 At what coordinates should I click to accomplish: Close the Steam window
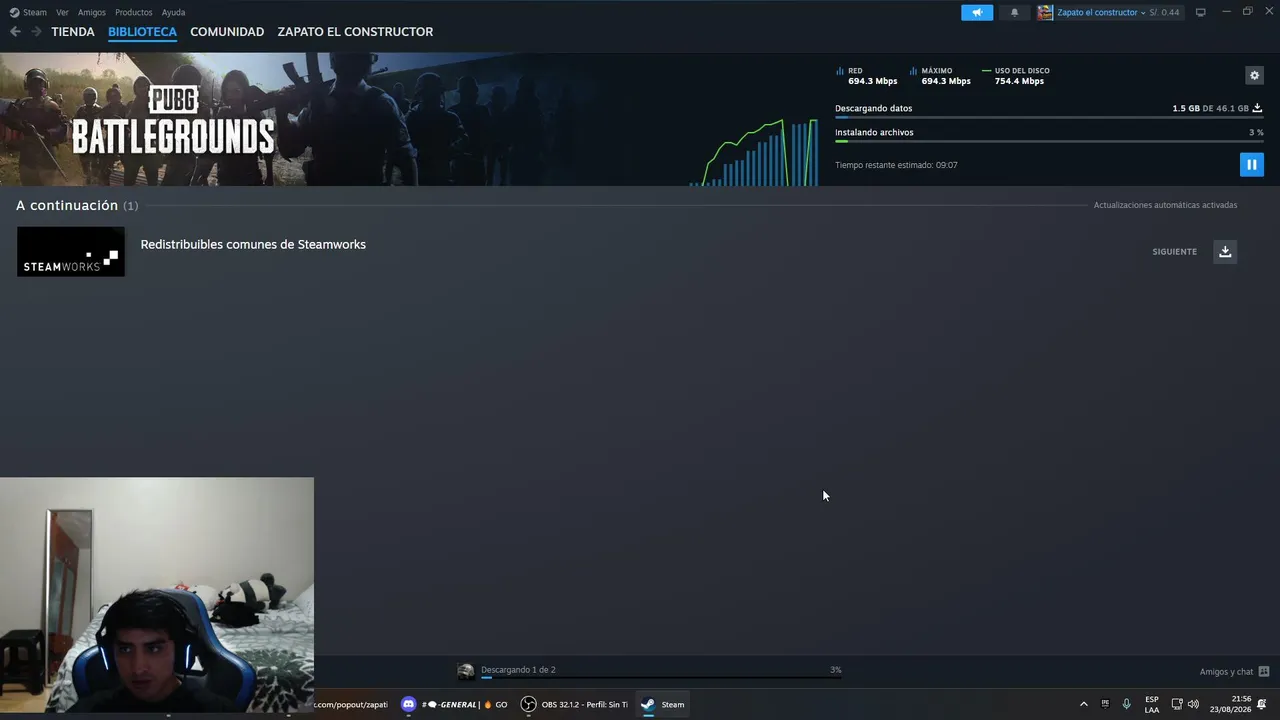coord(1268,12)
